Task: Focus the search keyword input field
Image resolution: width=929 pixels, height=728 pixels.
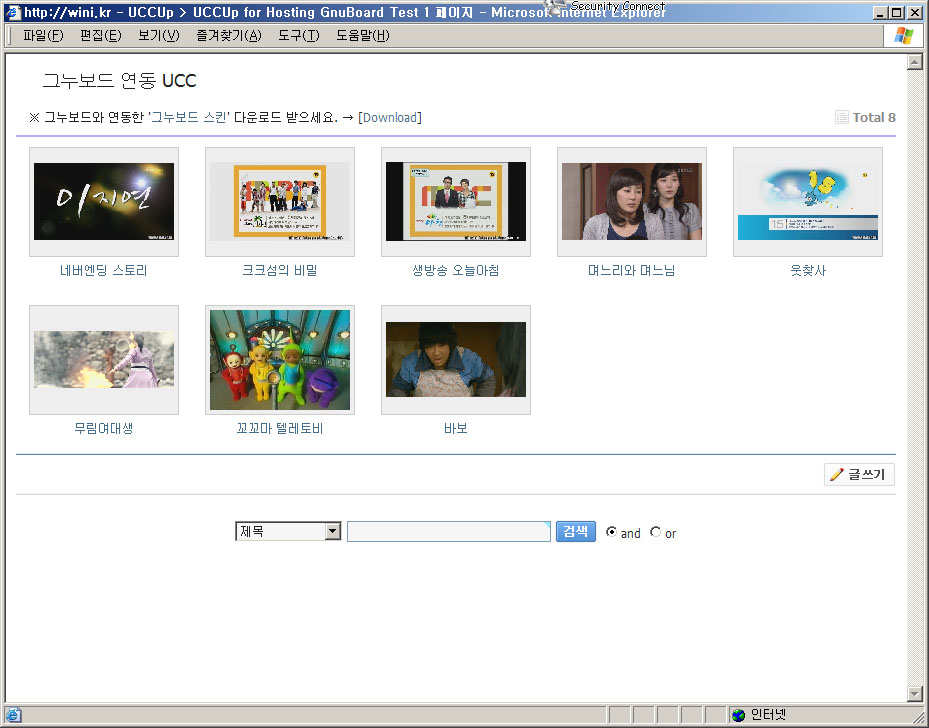Action: 449,531
